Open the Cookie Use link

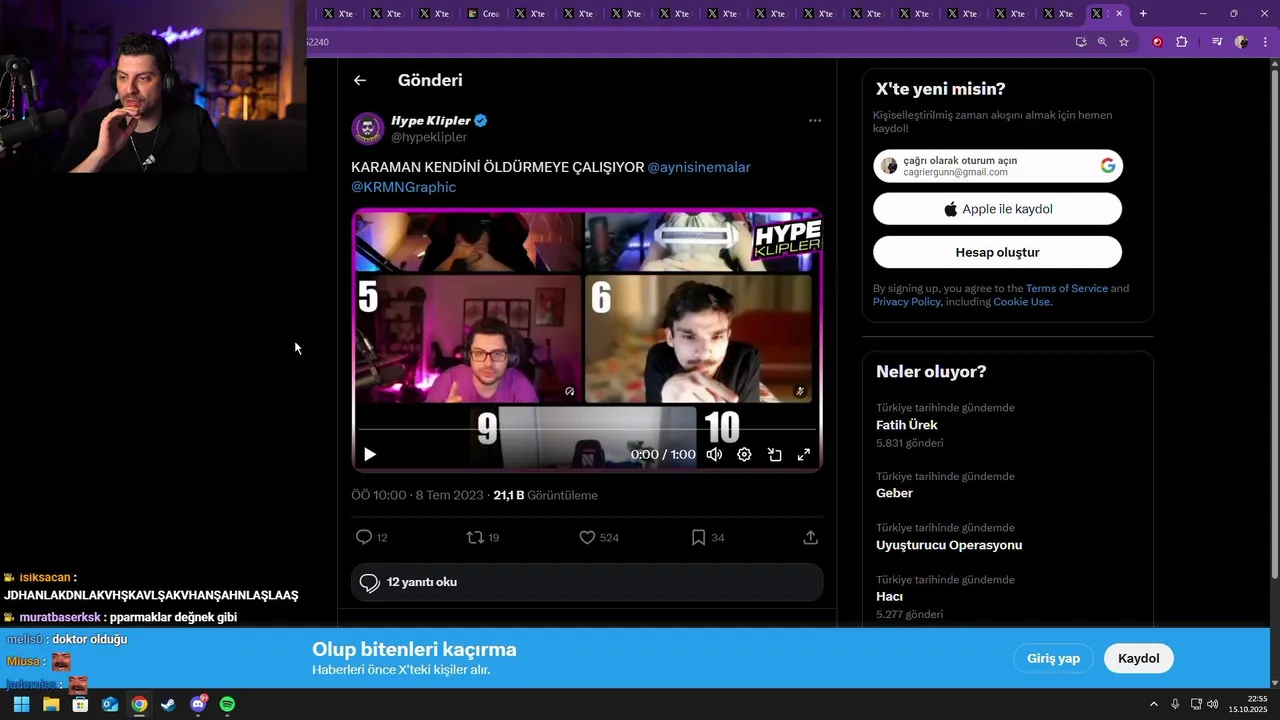(x=1022, y=302)
